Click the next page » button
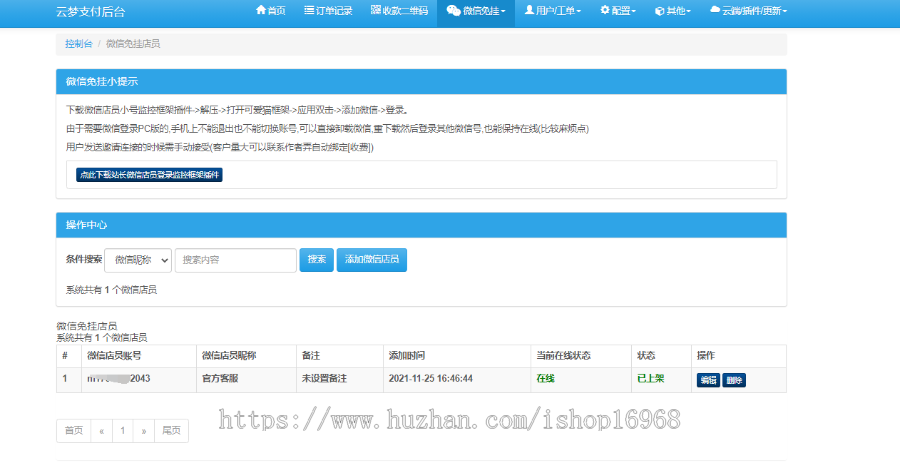This screenshot has height=468, width=900. point(144,431)
